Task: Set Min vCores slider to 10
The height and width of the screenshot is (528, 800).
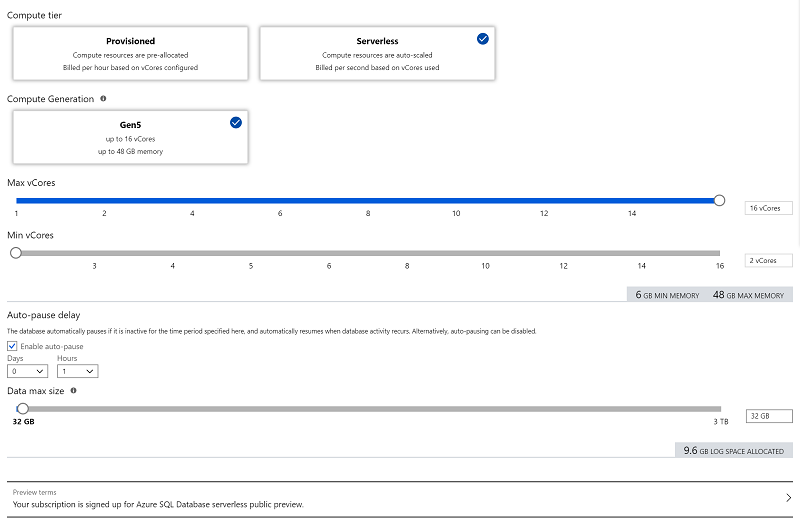Action: tap(485, 253)
